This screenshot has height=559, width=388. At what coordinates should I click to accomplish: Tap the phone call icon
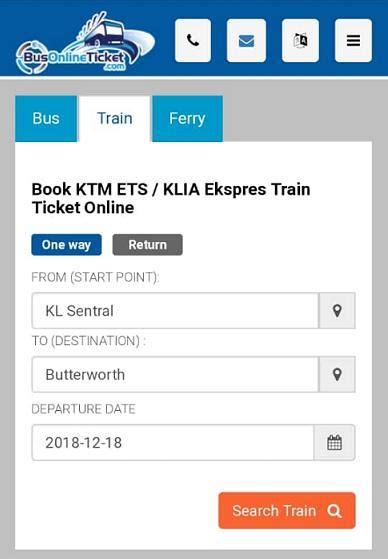click(x=193, y=41)
